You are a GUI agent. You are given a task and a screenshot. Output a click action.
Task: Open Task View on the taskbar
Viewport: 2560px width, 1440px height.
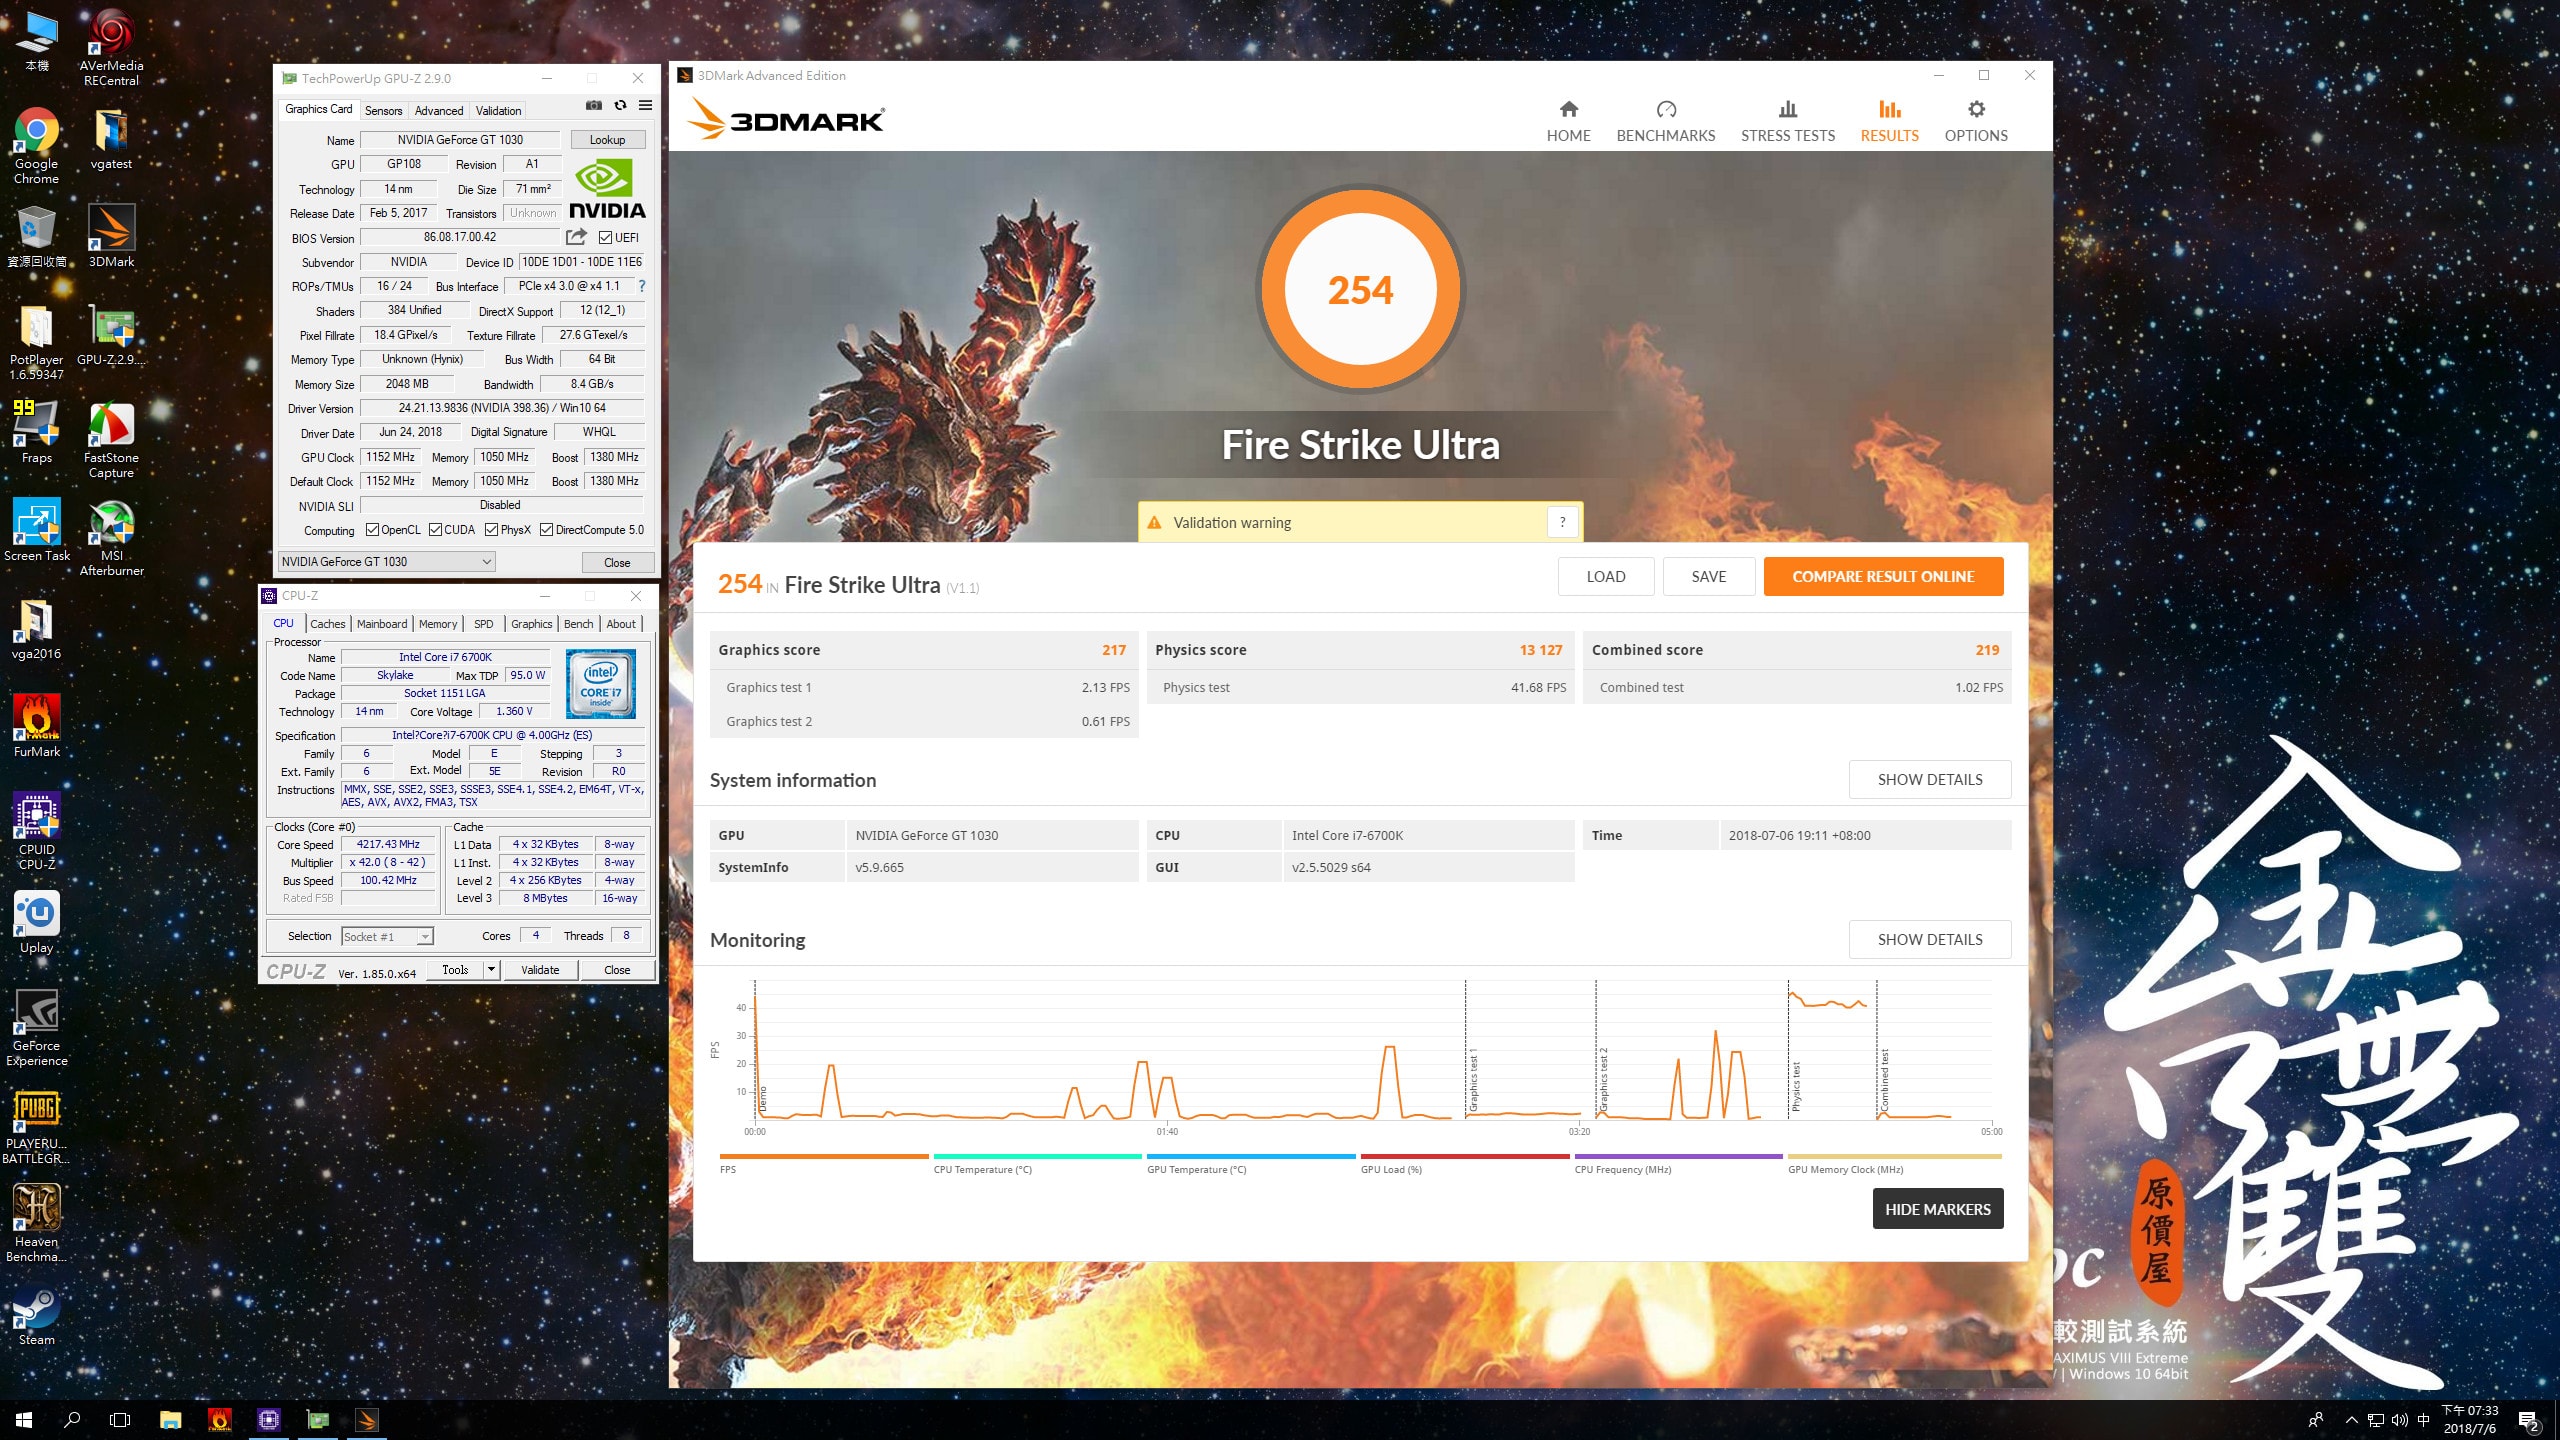click(120, 1420)
